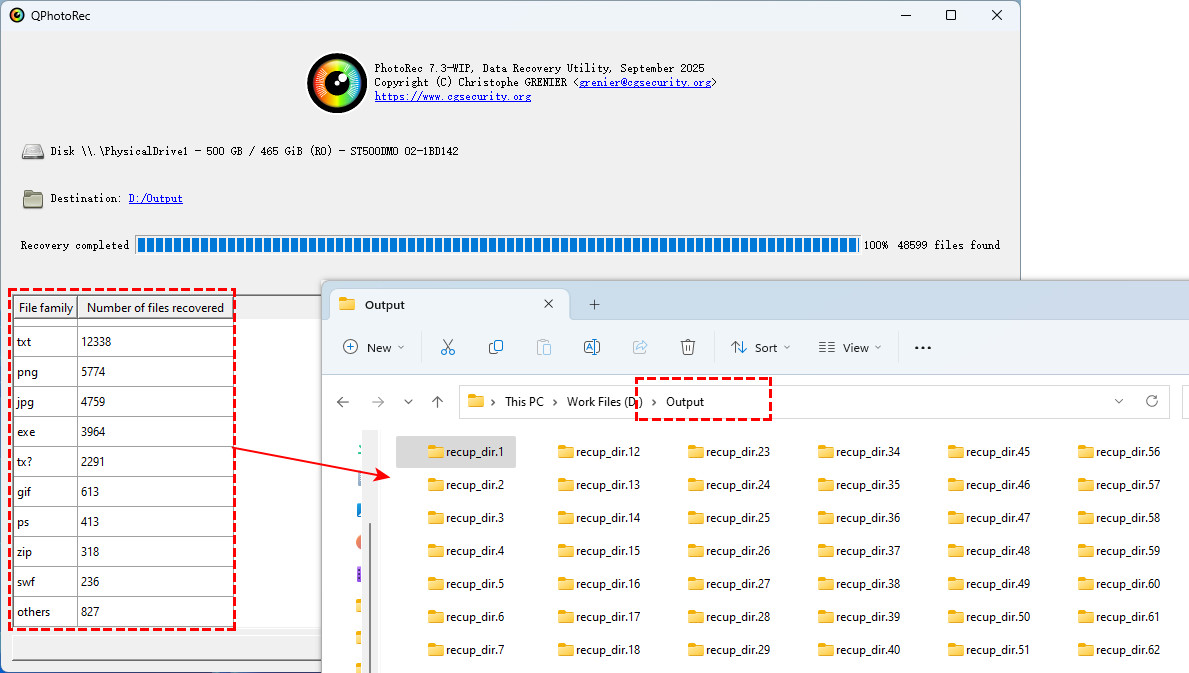Screen dimensions: 1189x673
Task: Add a new Explorer tab
Action: click(594, 305)
